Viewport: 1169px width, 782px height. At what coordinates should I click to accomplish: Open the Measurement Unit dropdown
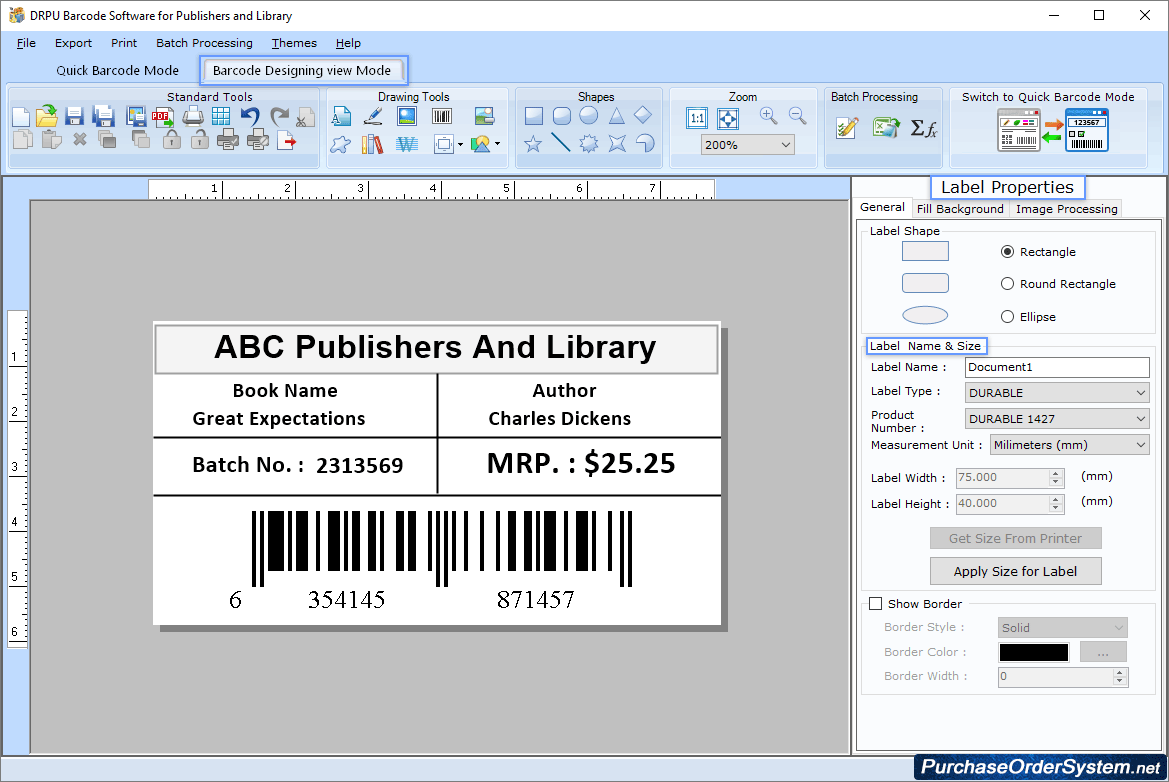pos(1069,445)
